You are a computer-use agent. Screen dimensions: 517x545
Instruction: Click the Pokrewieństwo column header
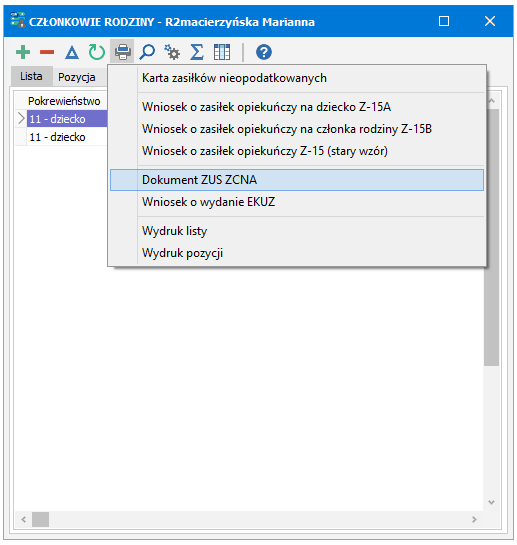[64, 101]
